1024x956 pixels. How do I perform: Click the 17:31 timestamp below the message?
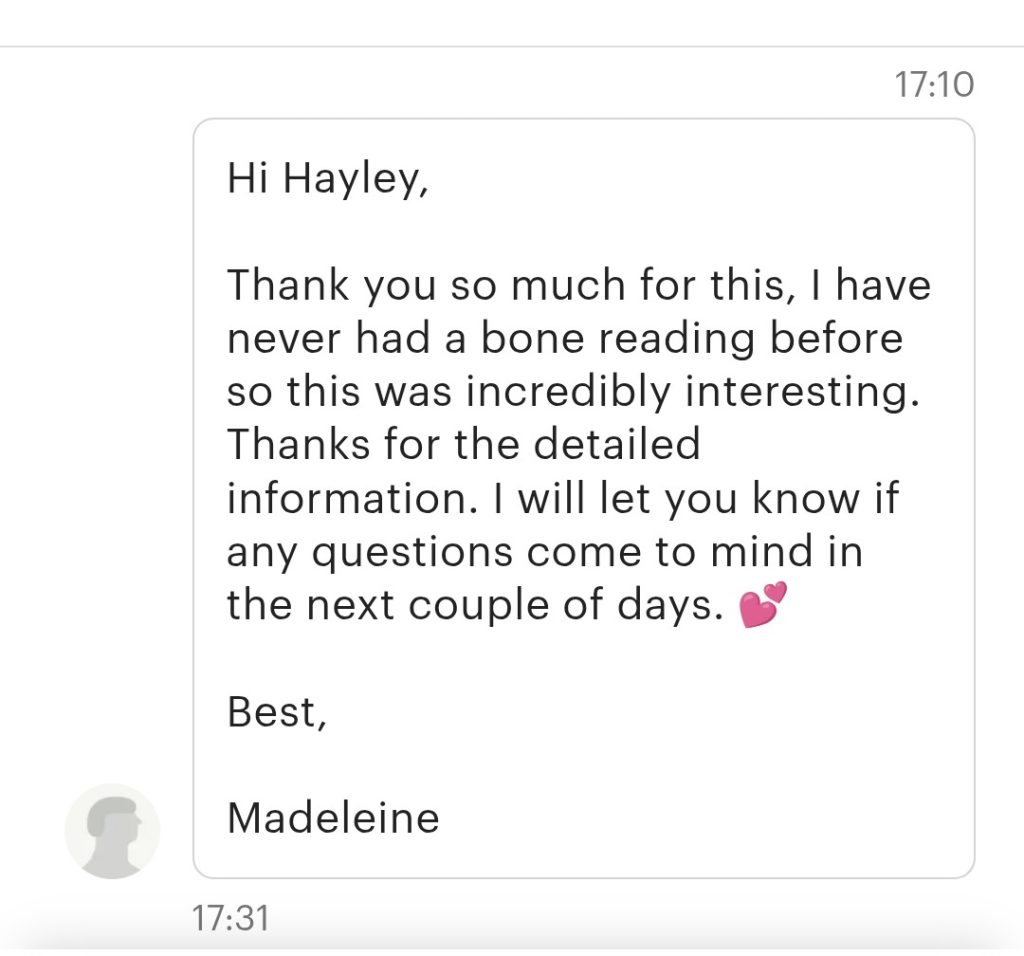pyautogui.click(x=230, y=918)
